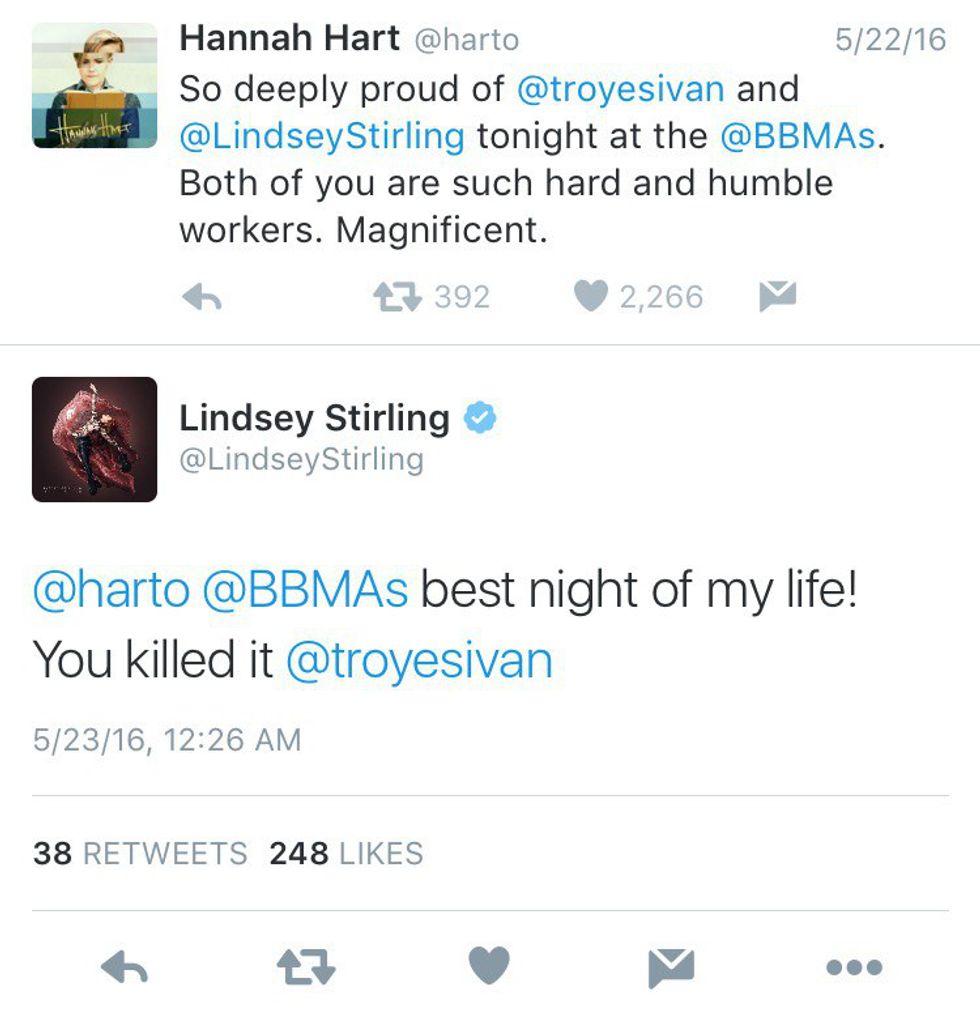This screenshot has width=980, height=1014.
Task: Open more options with three dots icon
Action: [855, 967]
